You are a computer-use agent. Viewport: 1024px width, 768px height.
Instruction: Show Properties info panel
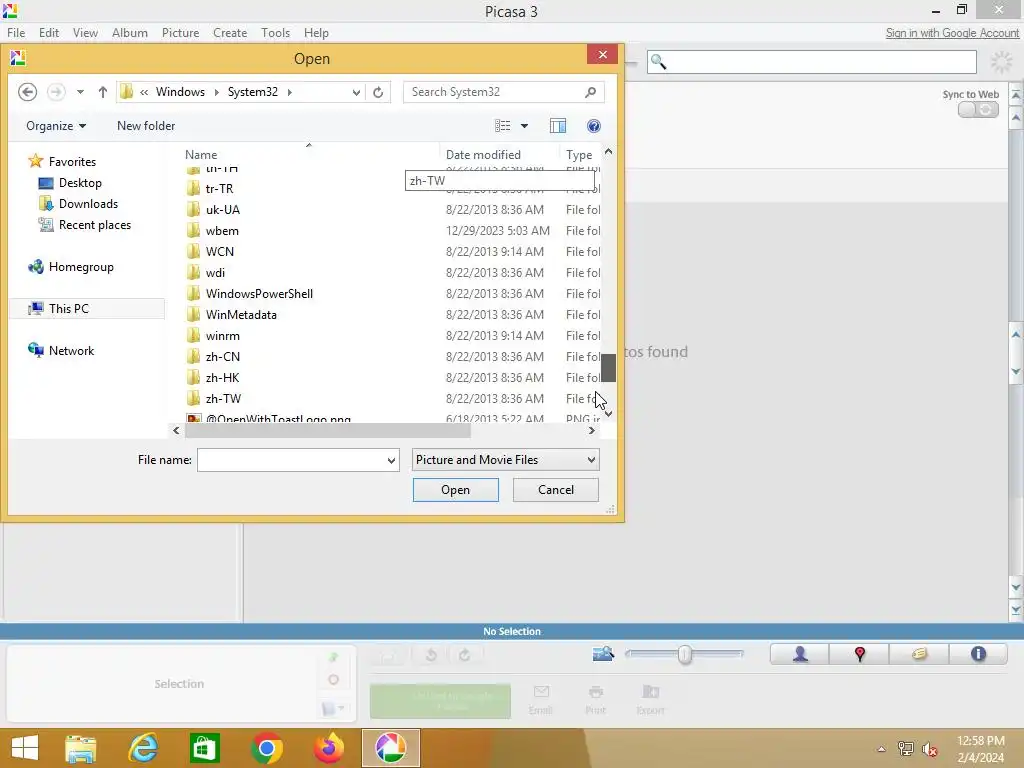pos(978,654)
